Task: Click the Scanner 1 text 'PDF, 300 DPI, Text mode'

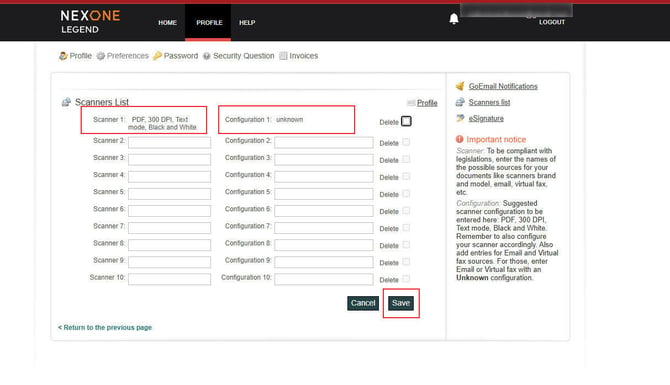Action: pyautogui.click(x=162, y=123)
